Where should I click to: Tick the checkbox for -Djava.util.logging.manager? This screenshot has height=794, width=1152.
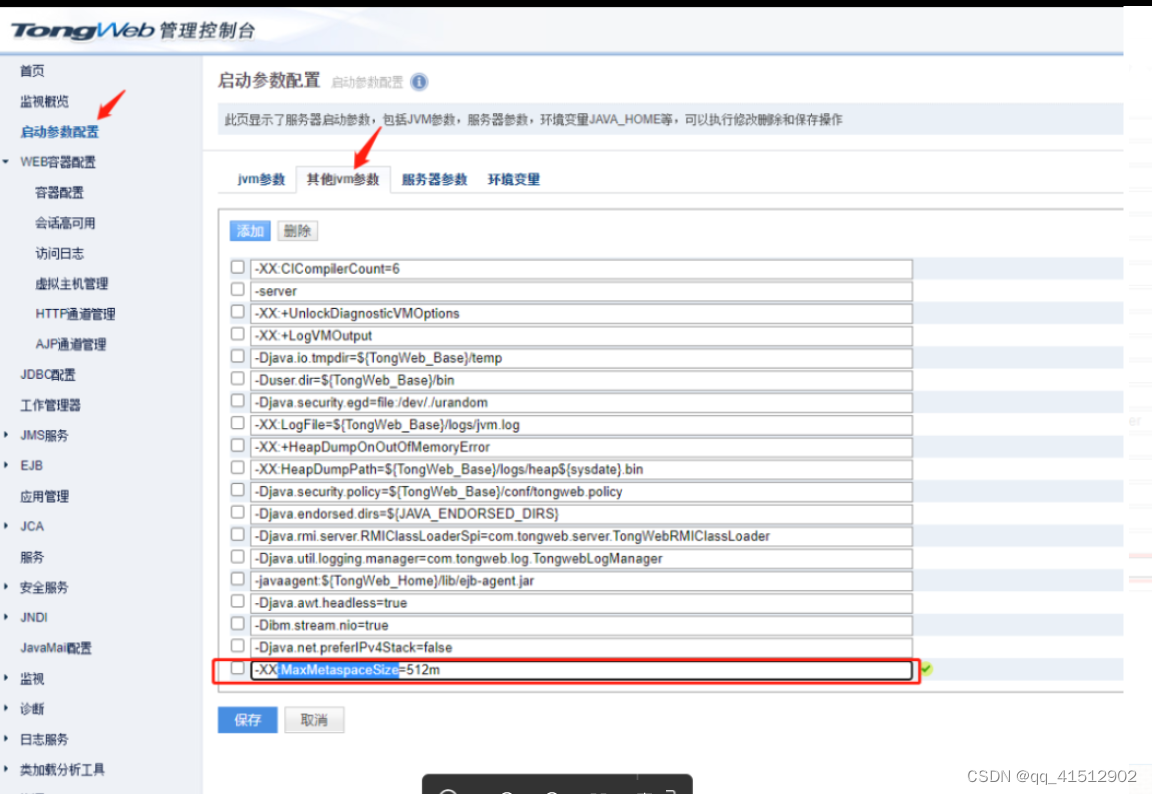point(237,557)
